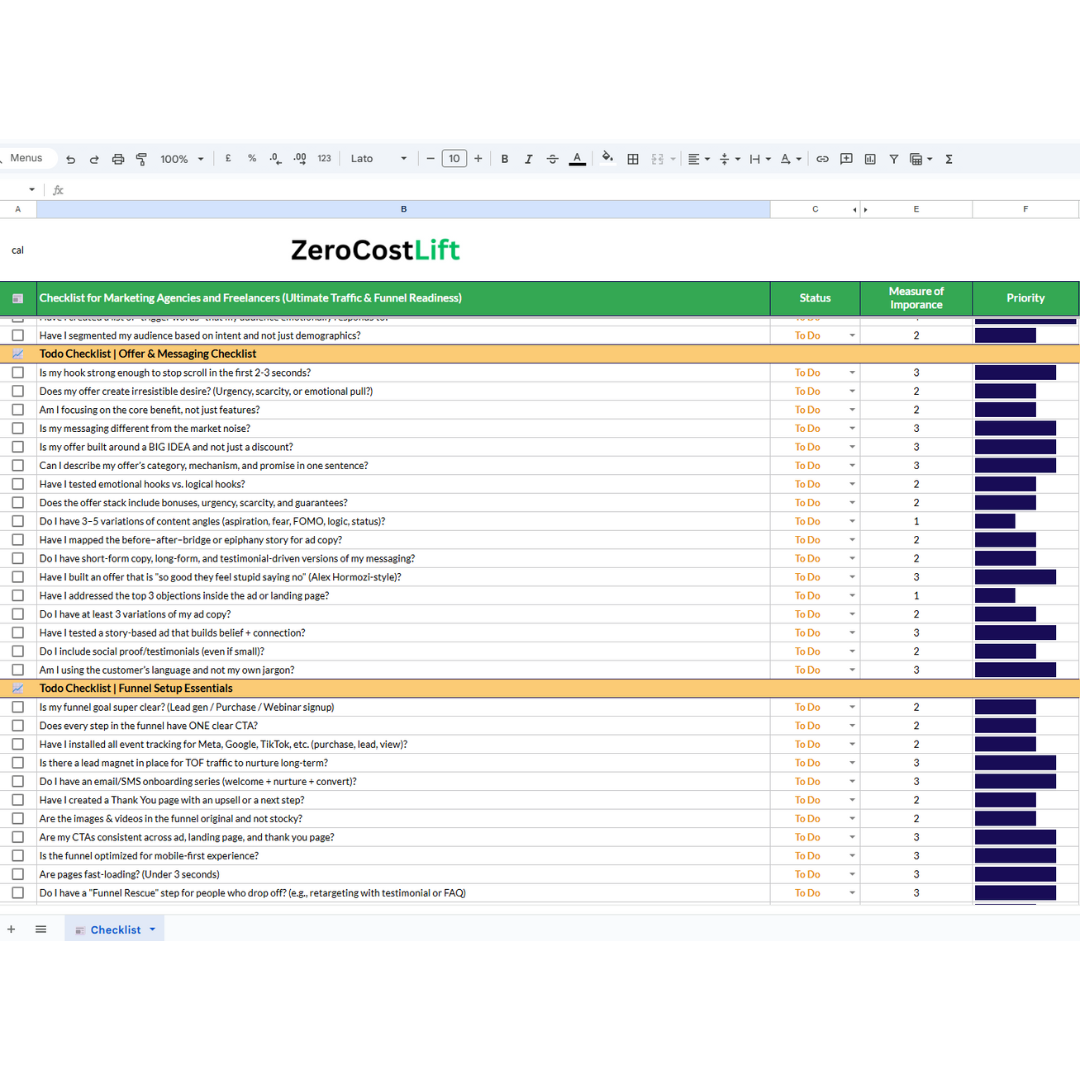Select the Paint format tool
The height and width of the screenshot is (1080, 1080).
pos(141,159)
